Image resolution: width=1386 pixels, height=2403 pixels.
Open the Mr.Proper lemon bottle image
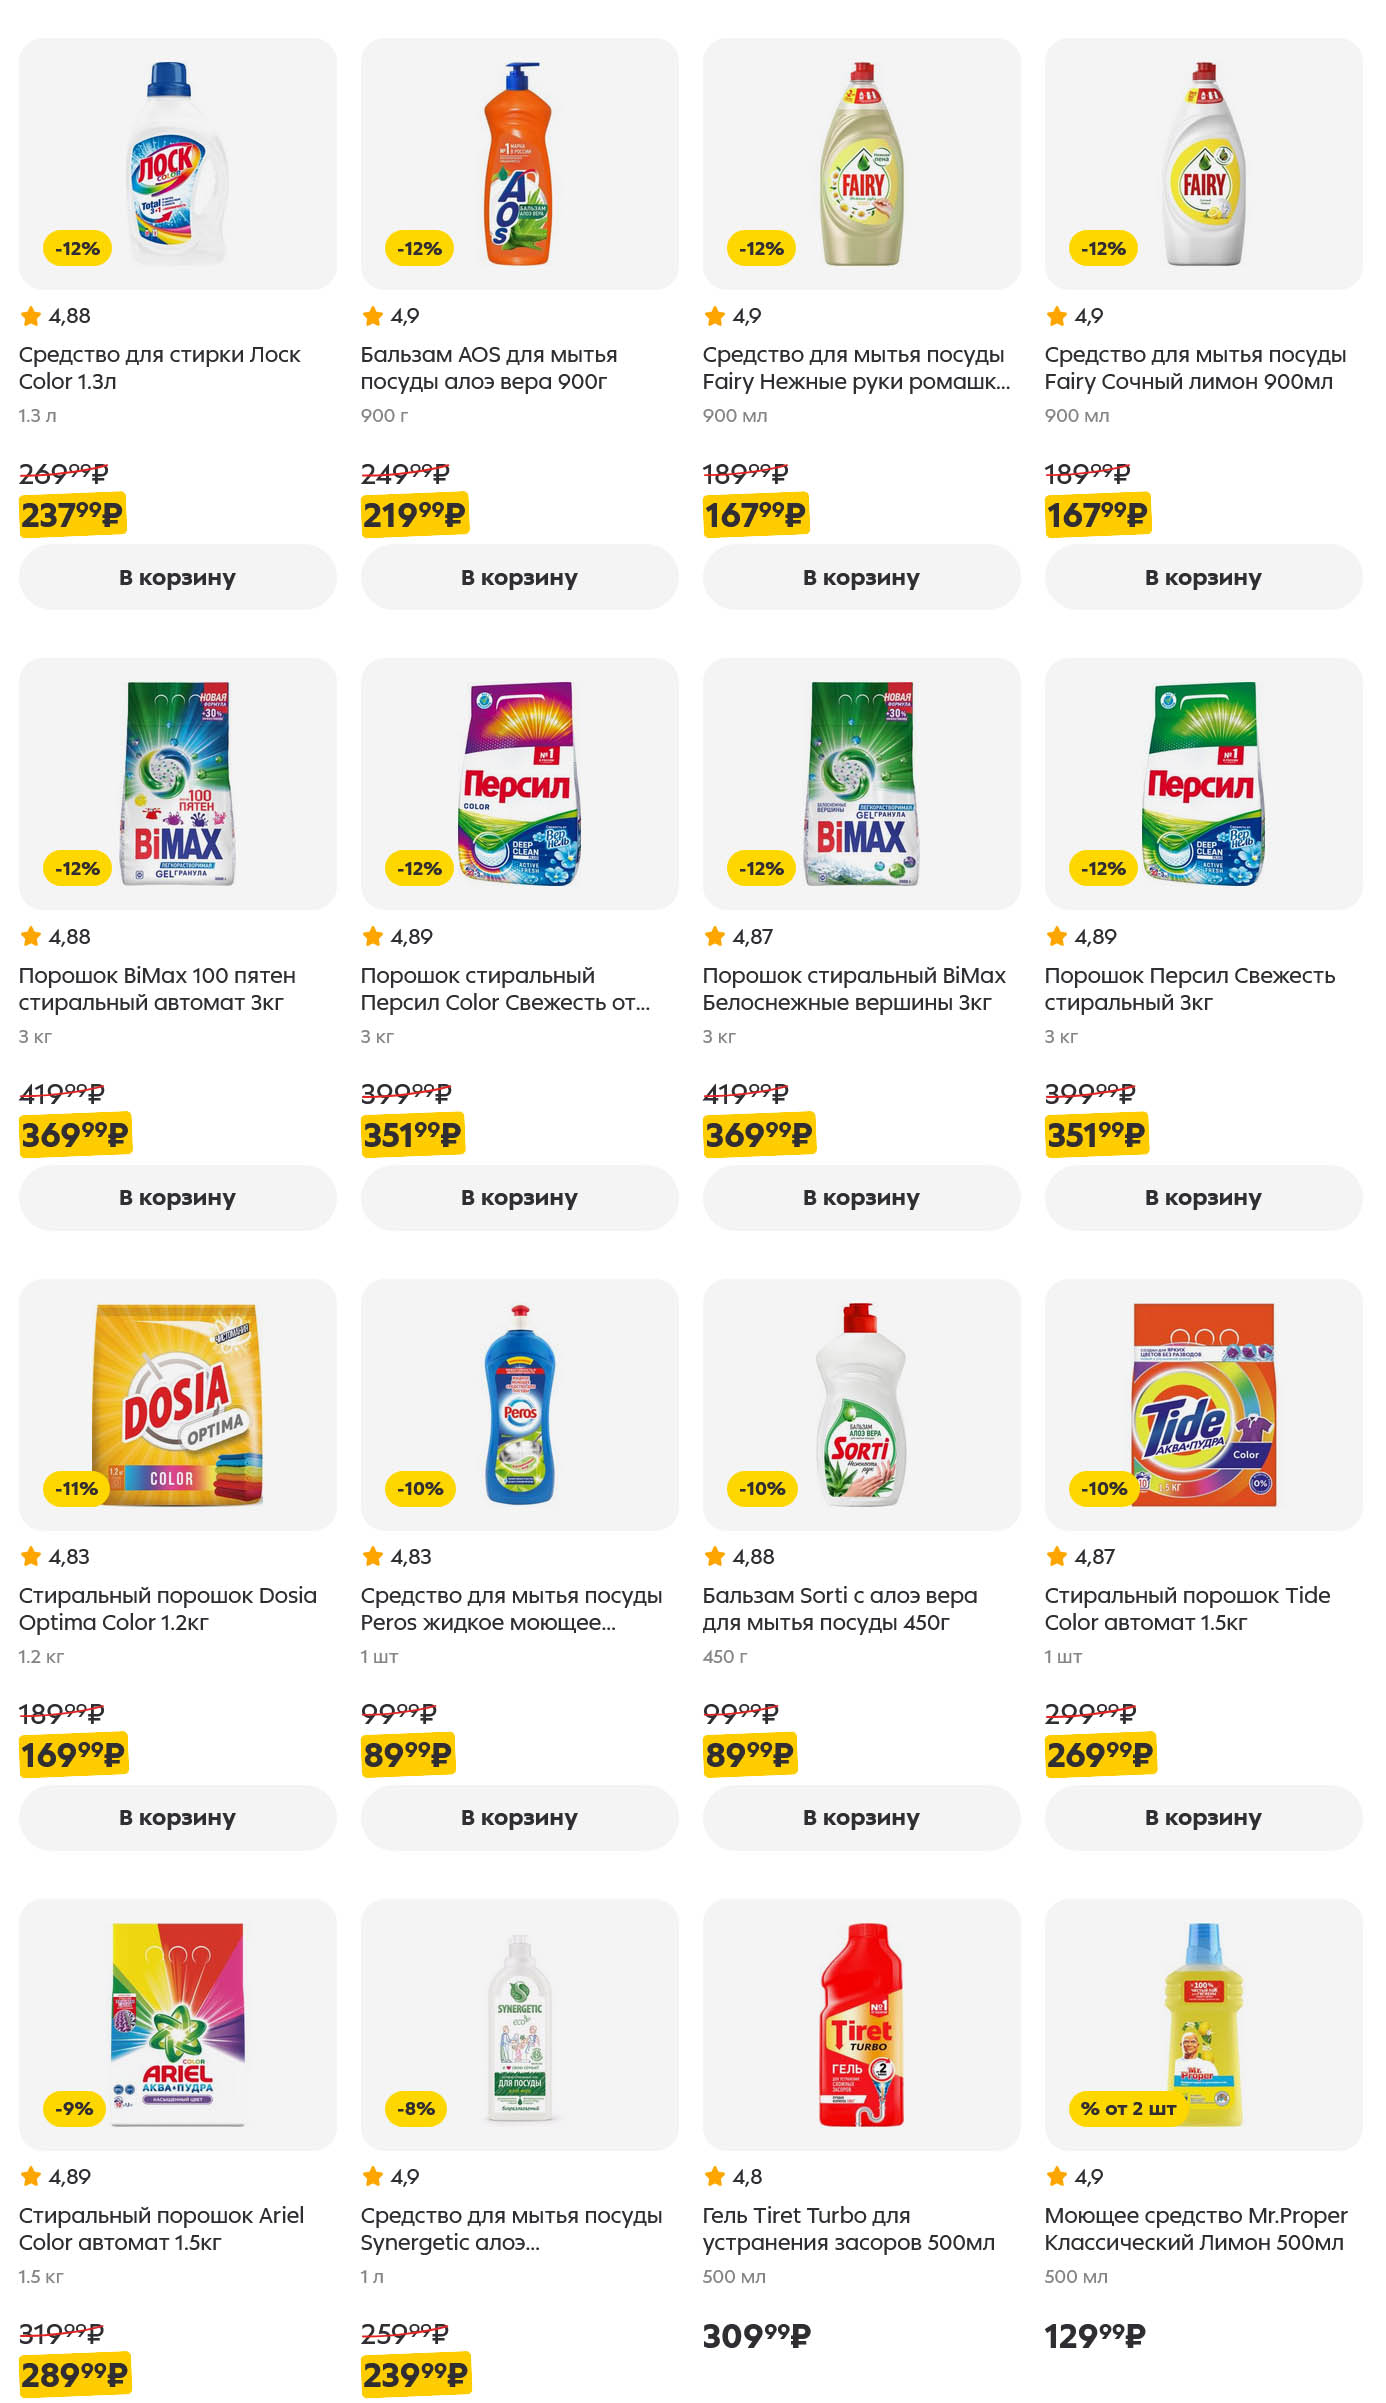tap(1203, 2024)
